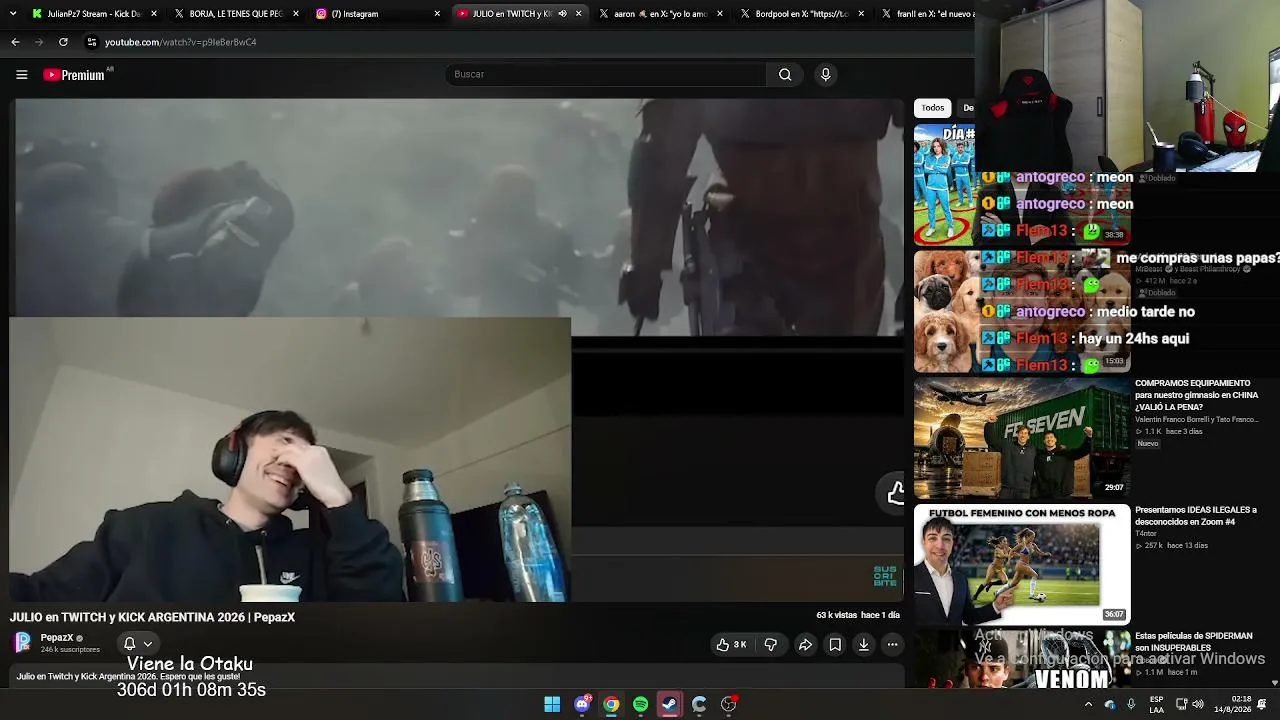Open the PepazX channel avatar
This screenshot has height=720, width=1280.
tap(22, 643)
